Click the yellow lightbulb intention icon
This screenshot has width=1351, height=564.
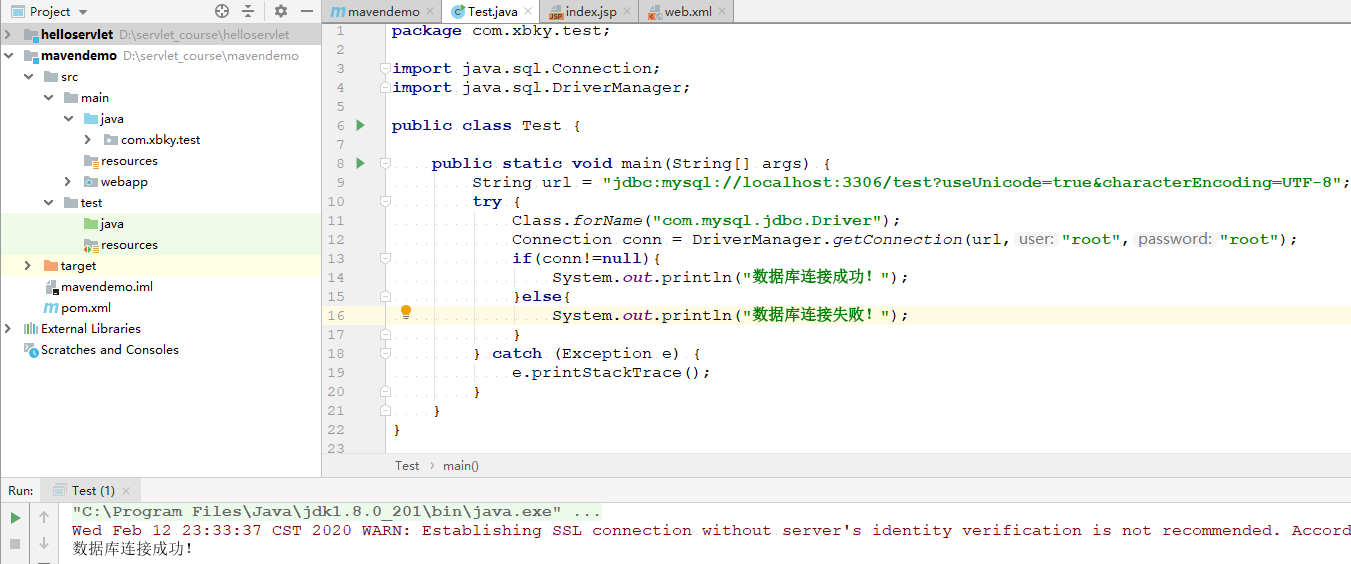pyautogui.click(x=406, y=312)
